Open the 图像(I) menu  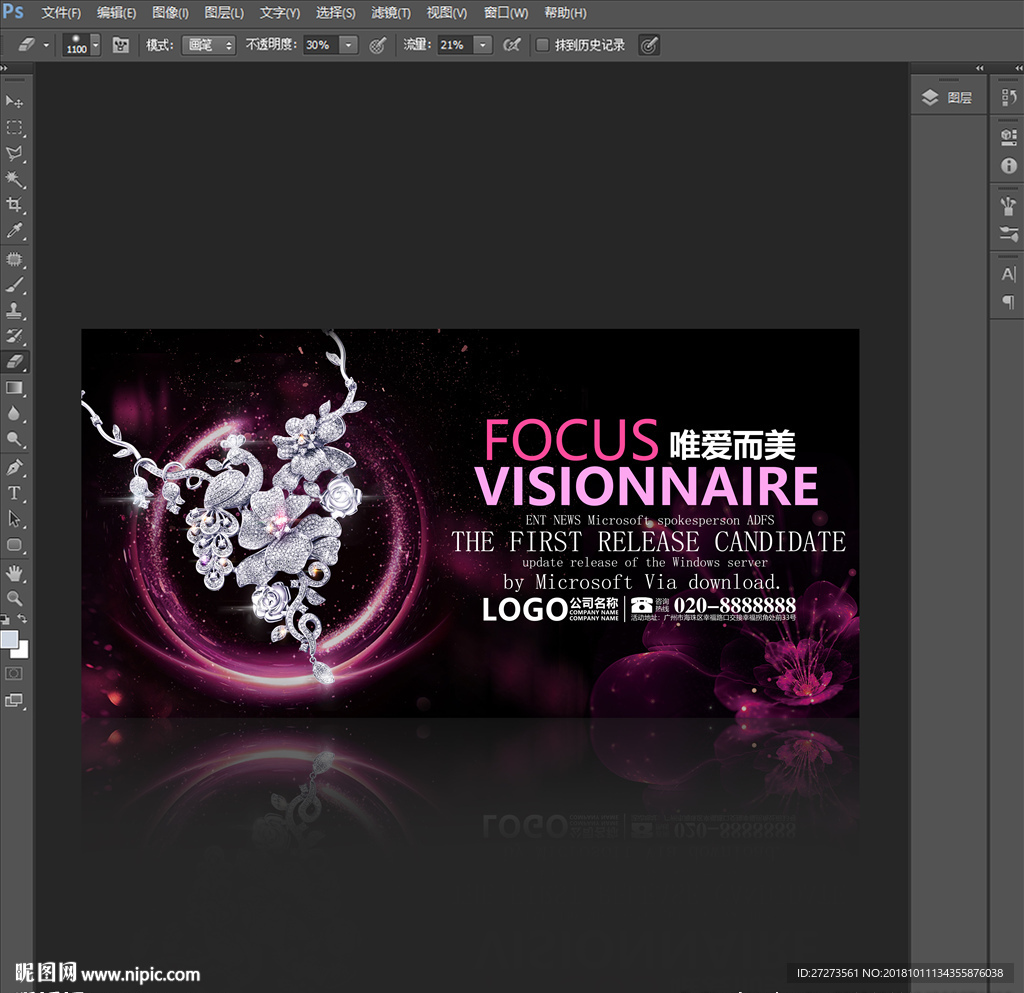coord(170,13)
